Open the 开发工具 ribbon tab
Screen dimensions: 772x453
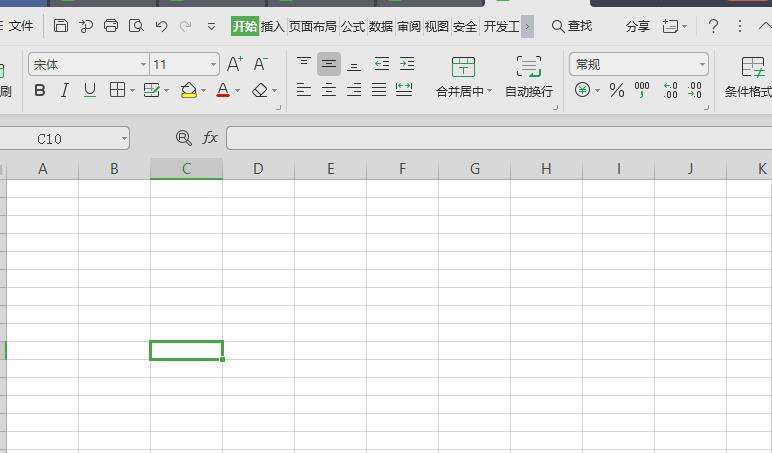click(x=501, y=26)
